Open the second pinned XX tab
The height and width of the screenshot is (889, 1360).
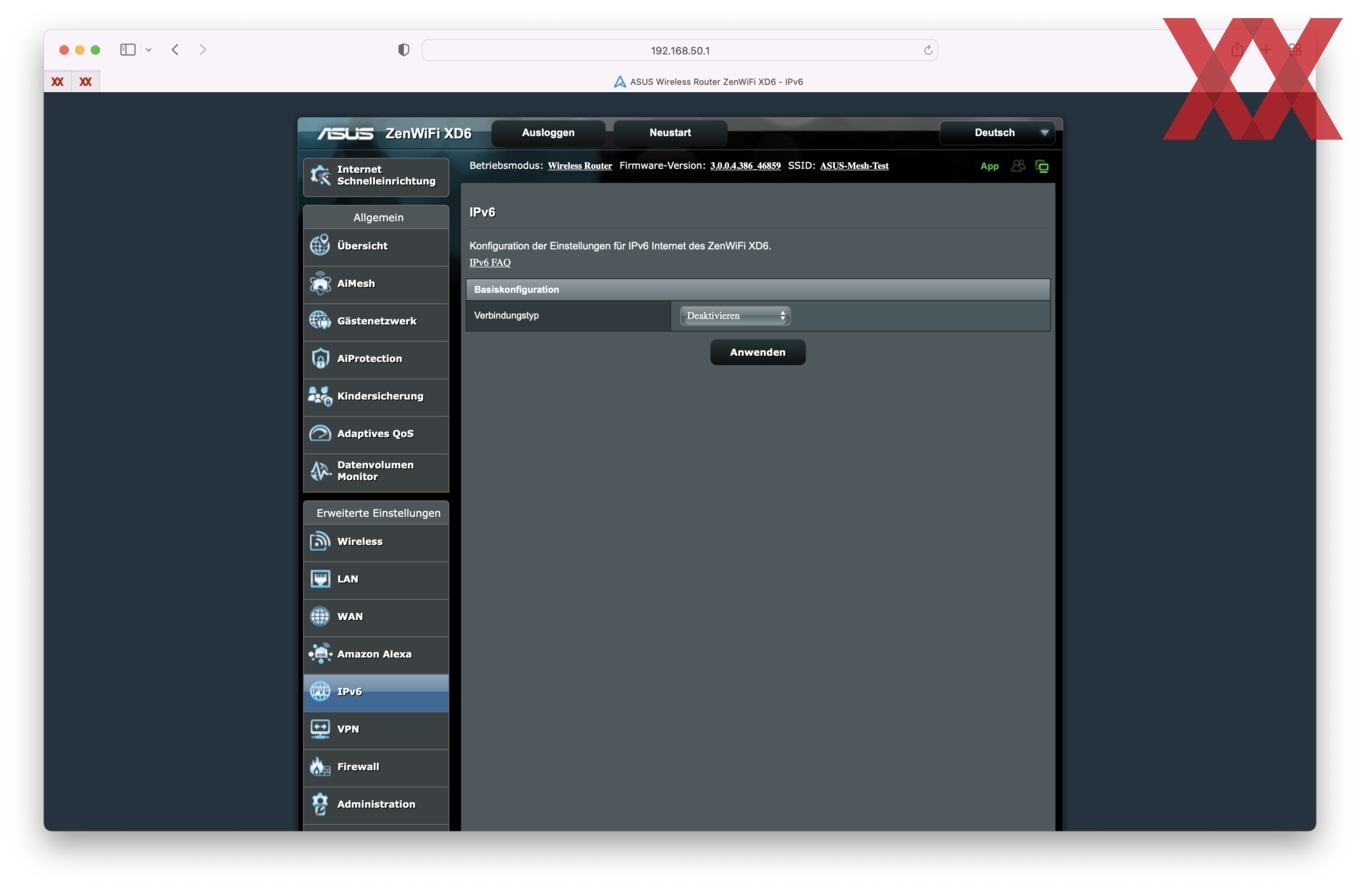click(x=86, y=82)
